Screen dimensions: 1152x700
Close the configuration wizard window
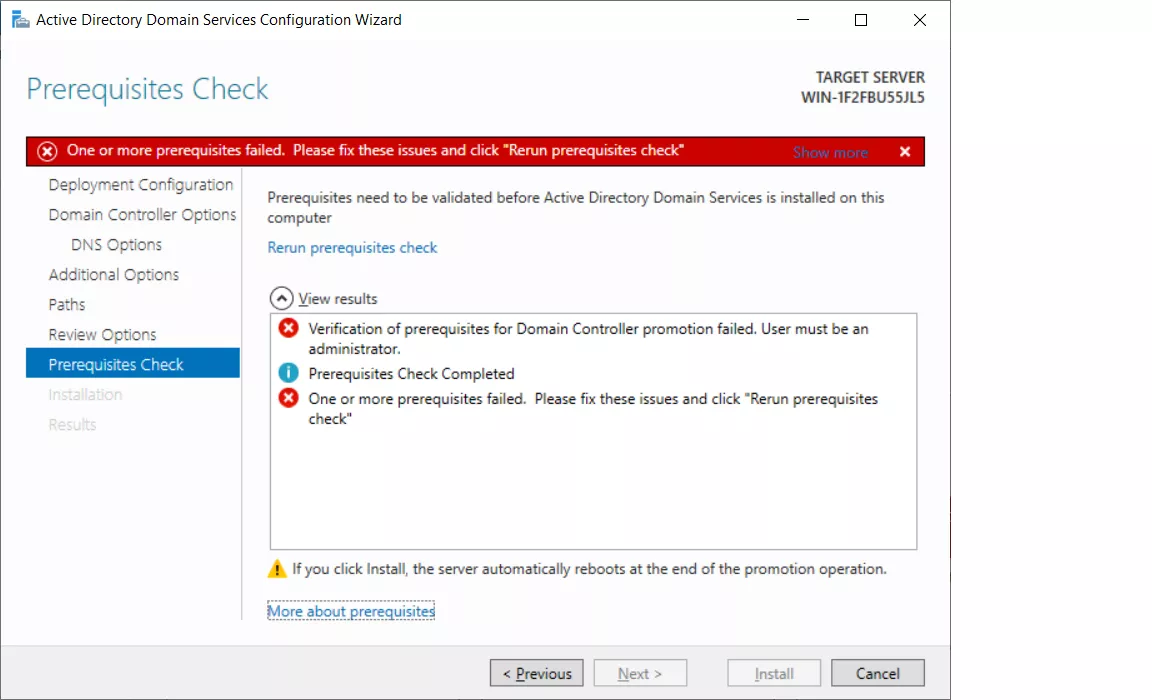(920, 20)
